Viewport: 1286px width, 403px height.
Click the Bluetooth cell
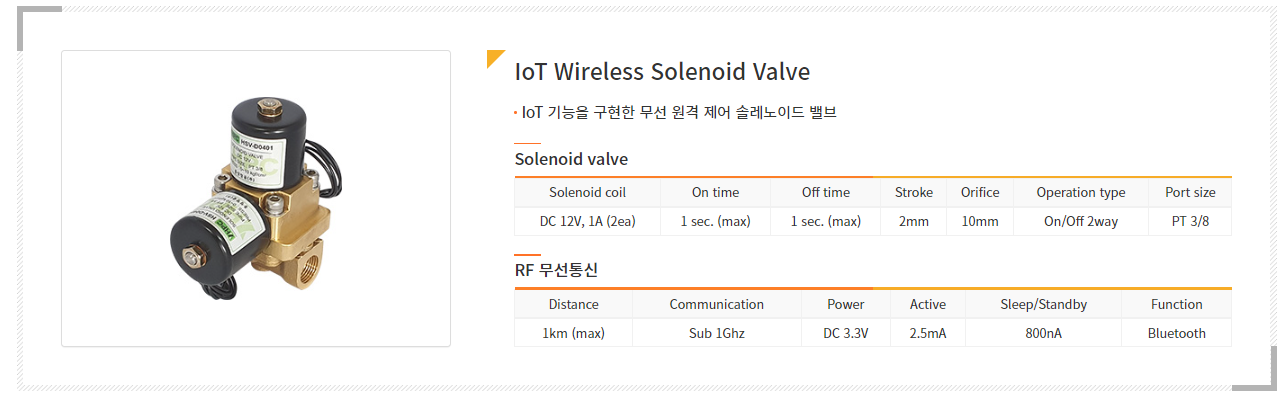tap(1176, 333)
